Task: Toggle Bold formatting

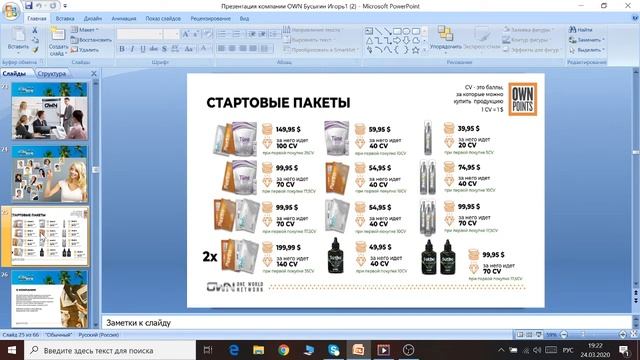Action: pos(122,49)
